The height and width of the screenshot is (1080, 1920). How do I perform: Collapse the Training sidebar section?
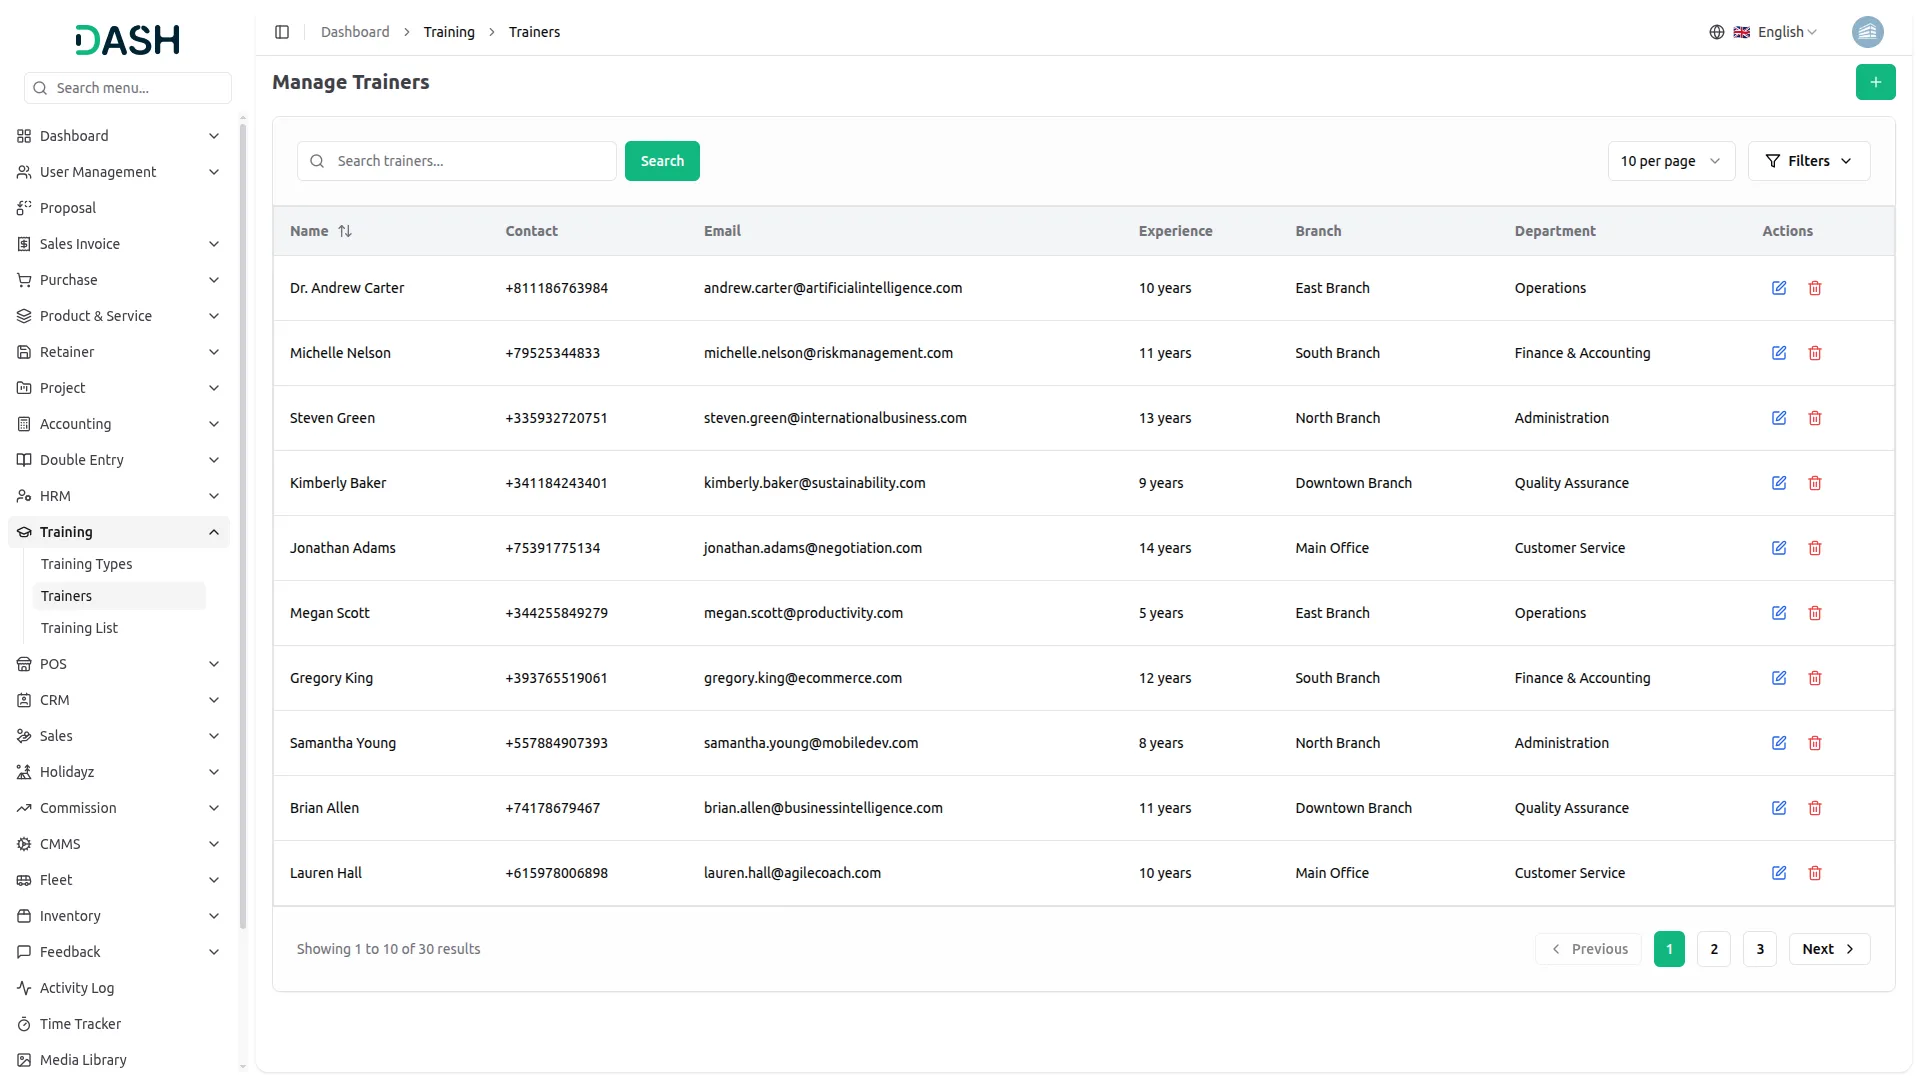pyautogui.click(x=119, y=532)
